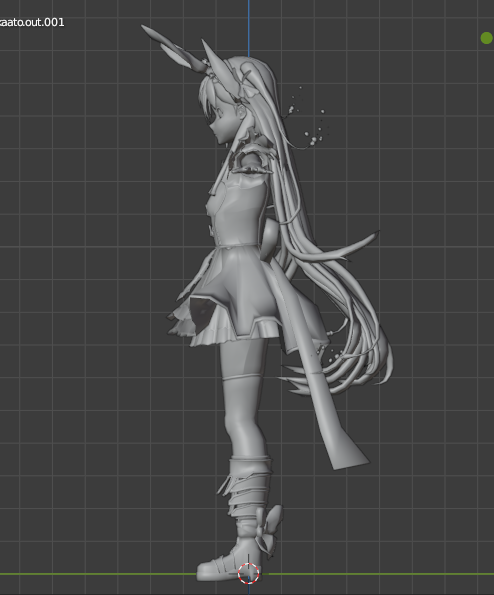This screenshot has width=494, height=595.
Task: Click the green Y axis gizmo dot
Action: point(486,38)
